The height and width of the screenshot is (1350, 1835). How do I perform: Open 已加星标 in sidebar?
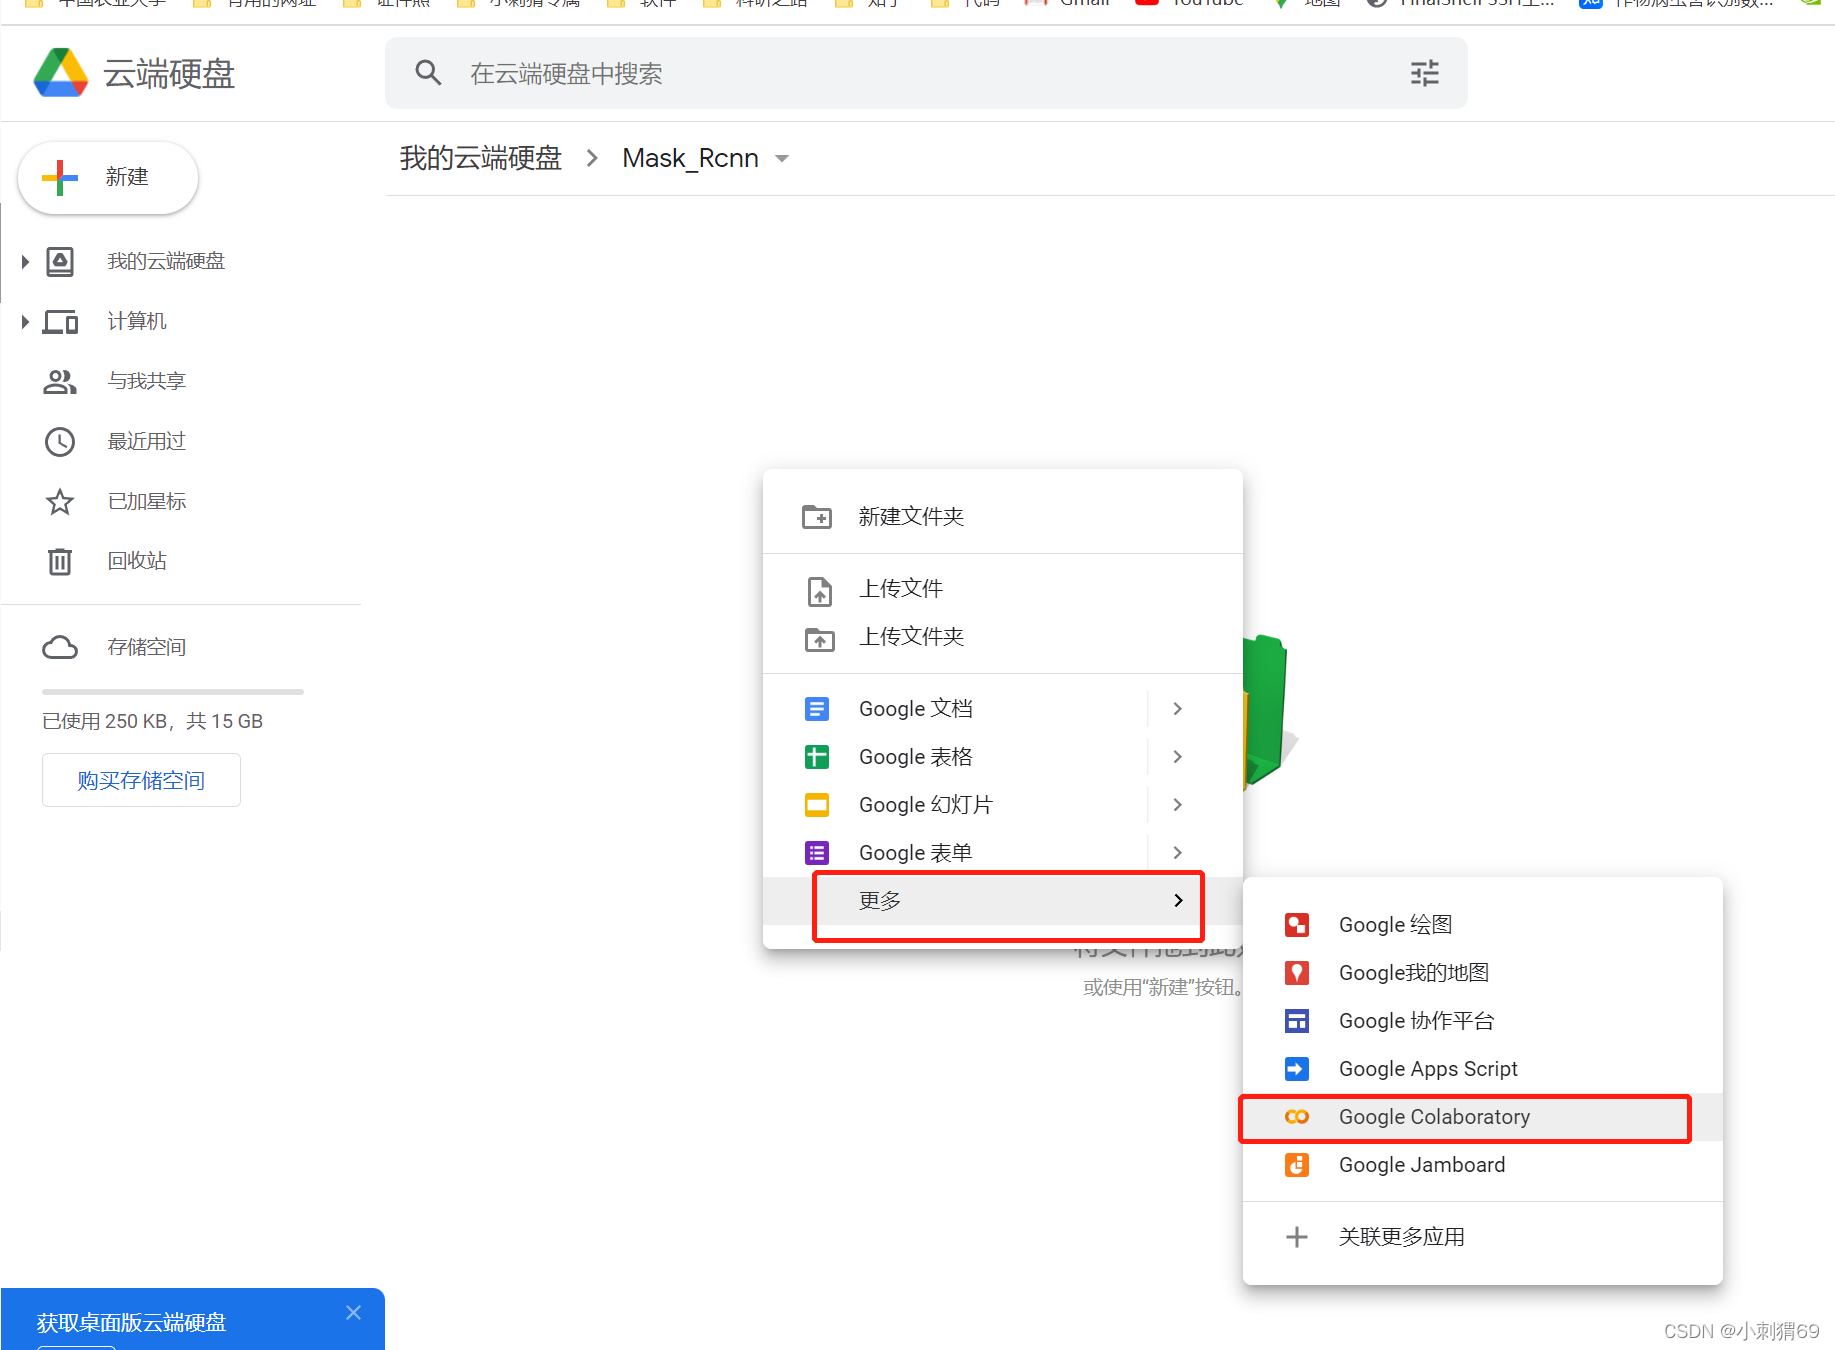point(147,501)
